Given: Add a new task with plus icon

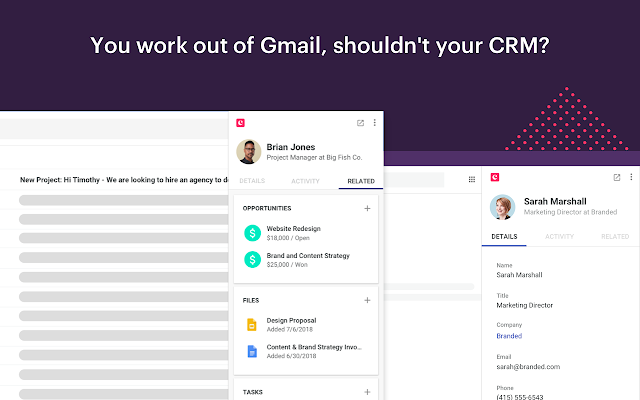Looking at the screenshot, I should 367,392.
